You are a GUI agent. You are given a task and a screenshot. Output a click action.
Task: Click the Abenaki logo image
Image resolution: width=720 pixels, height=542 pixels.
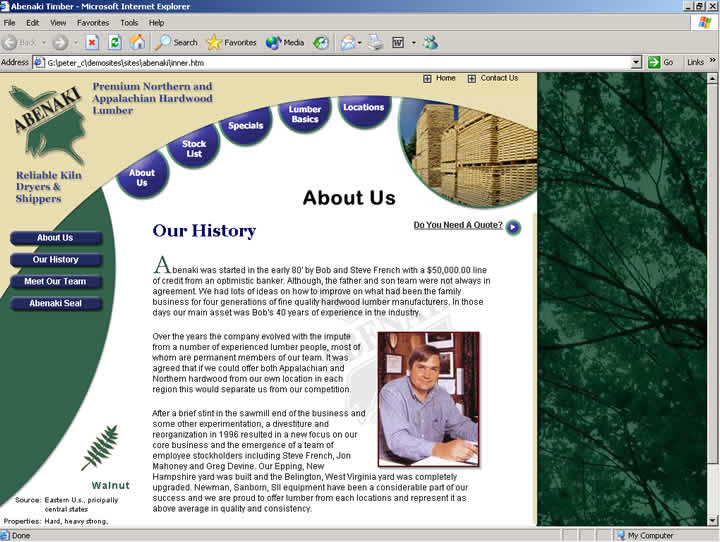pos(47,124)
